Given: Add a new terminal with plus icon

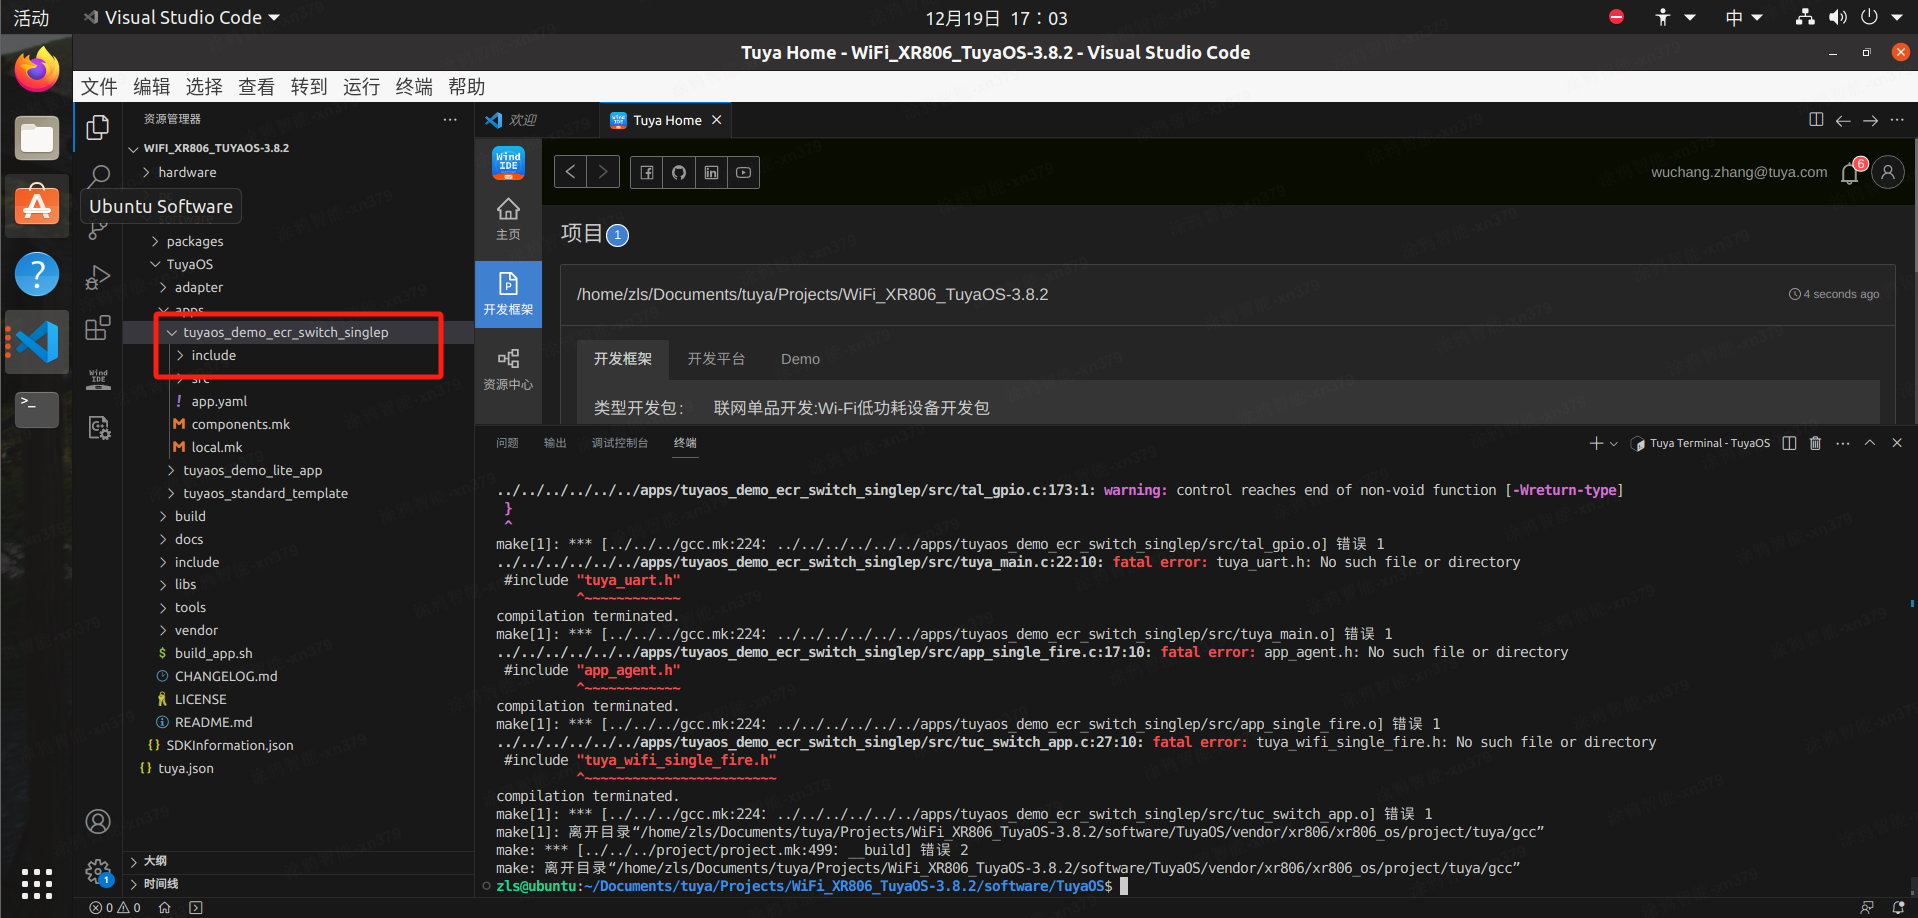Looking at the screenshot, I should point(1596,443).
